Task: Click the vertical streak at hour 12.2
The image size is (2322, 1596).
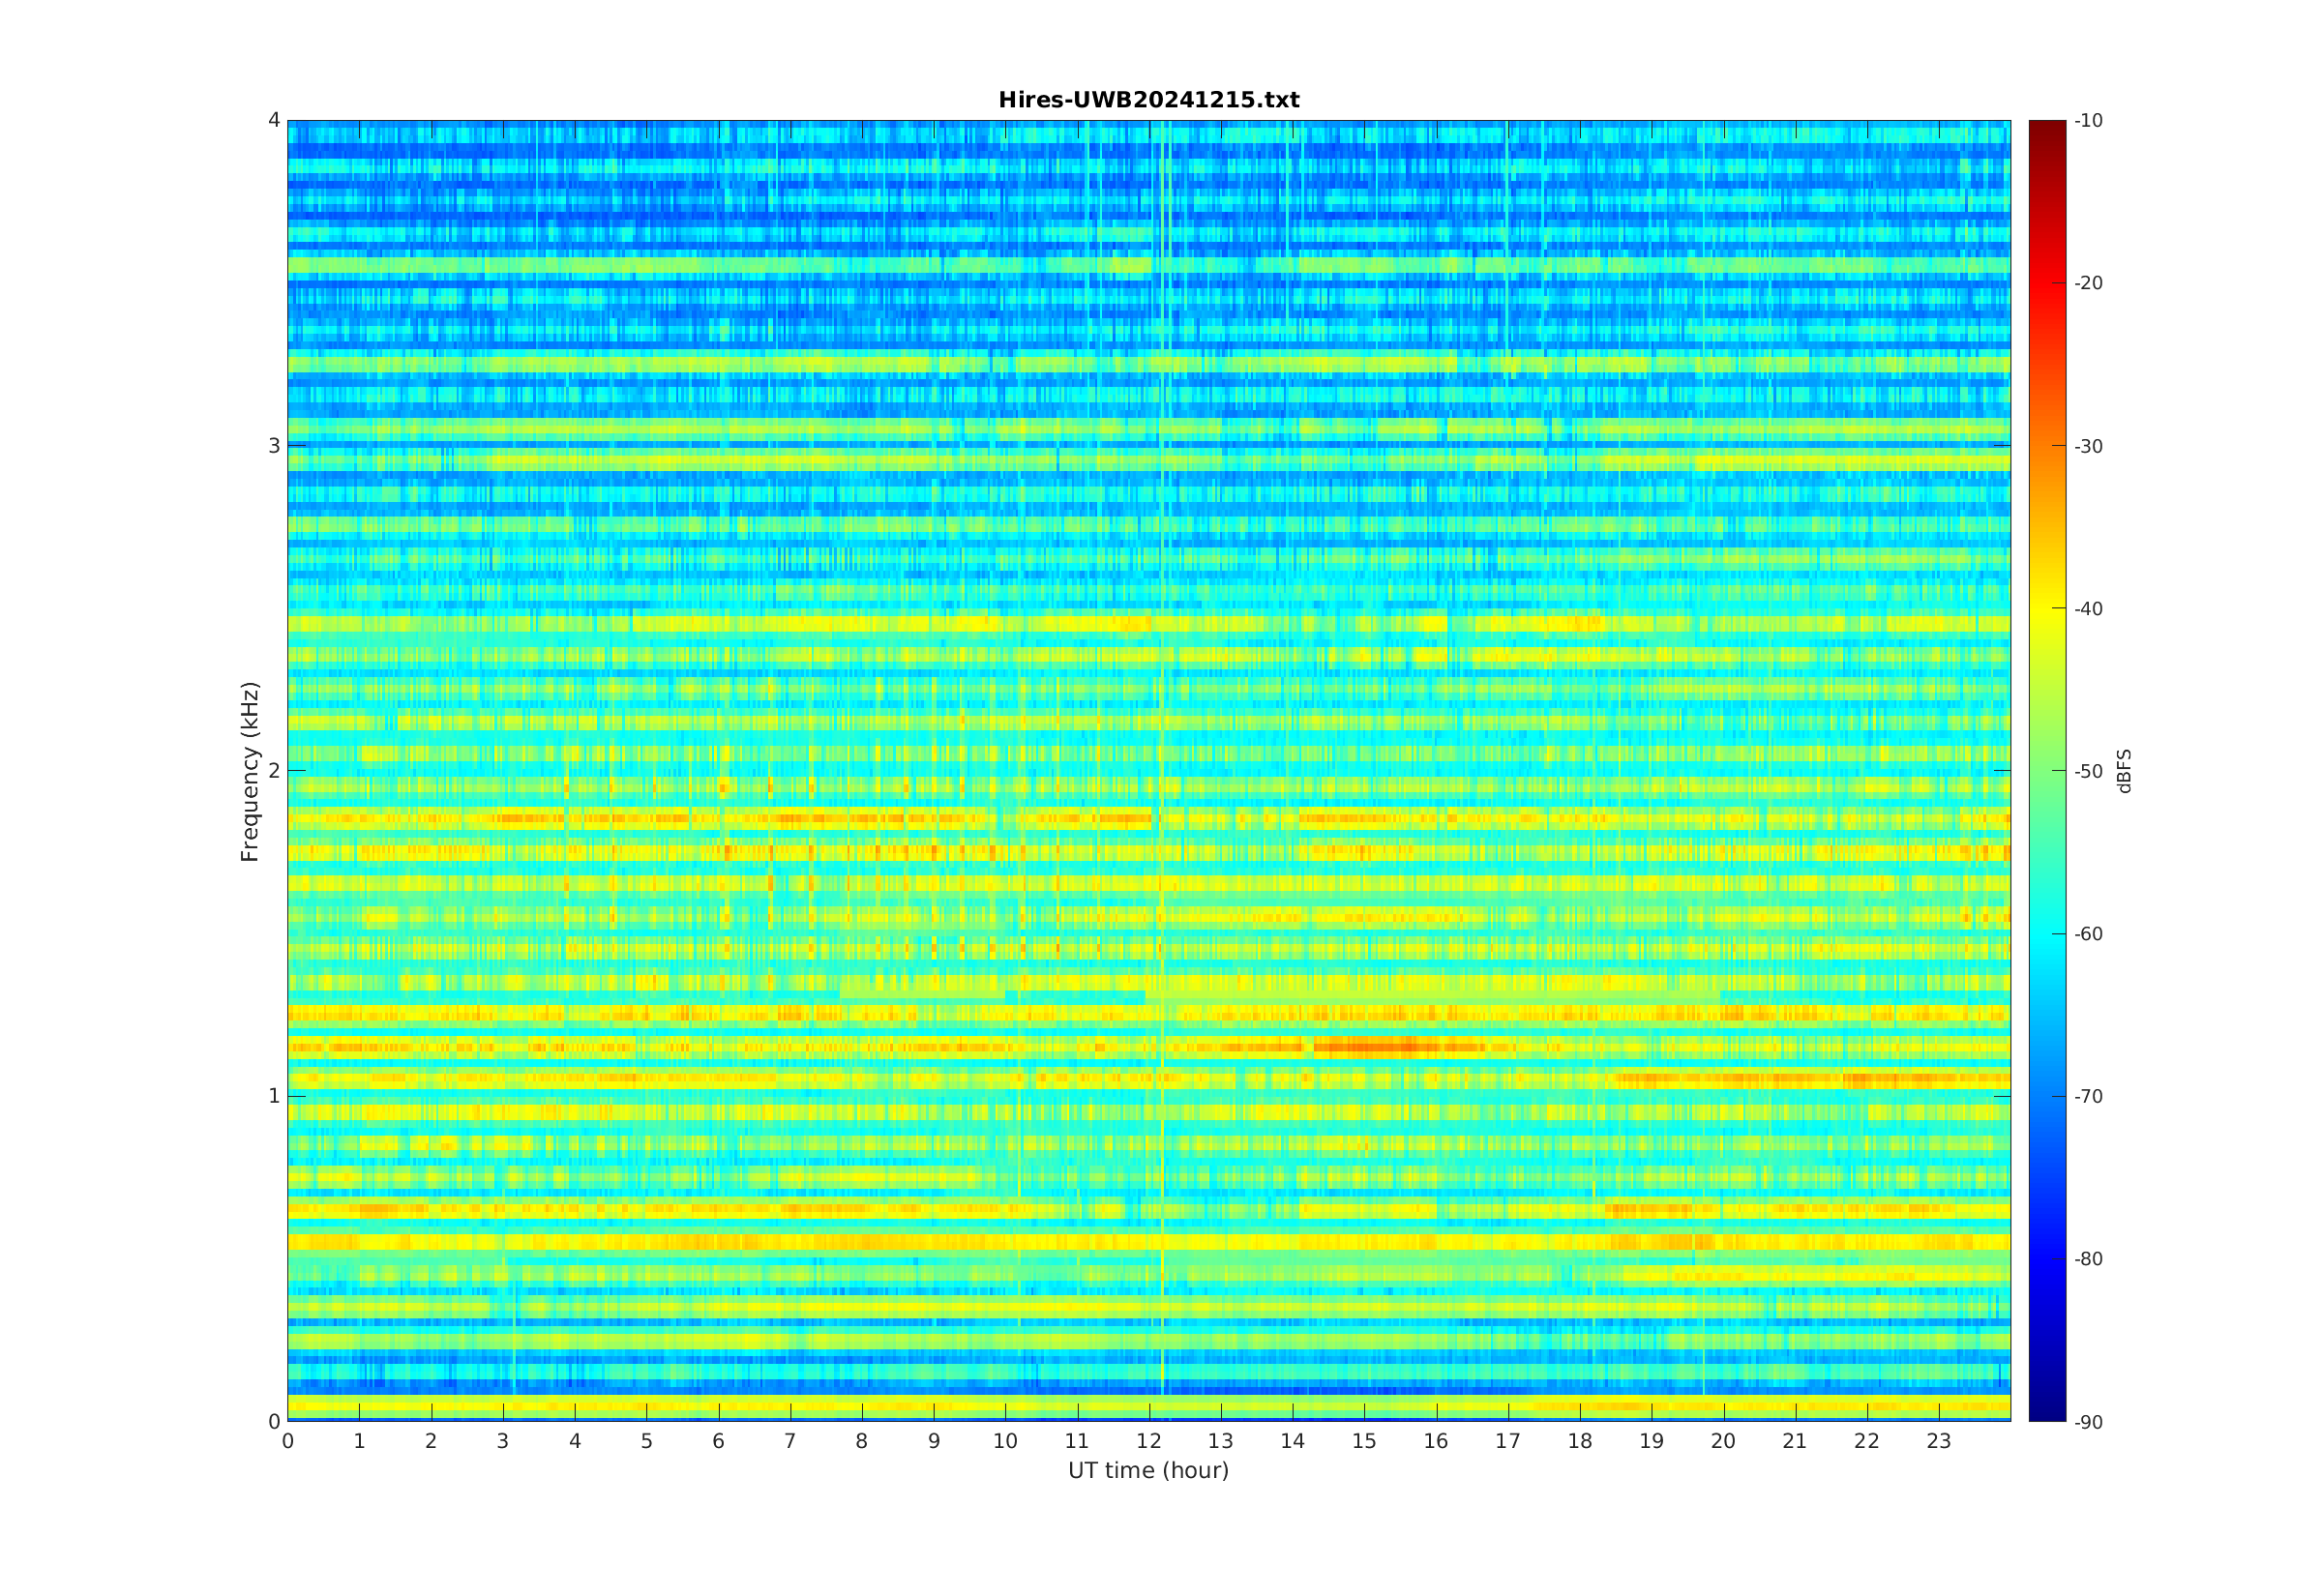Action: [x=1163, y=771]
